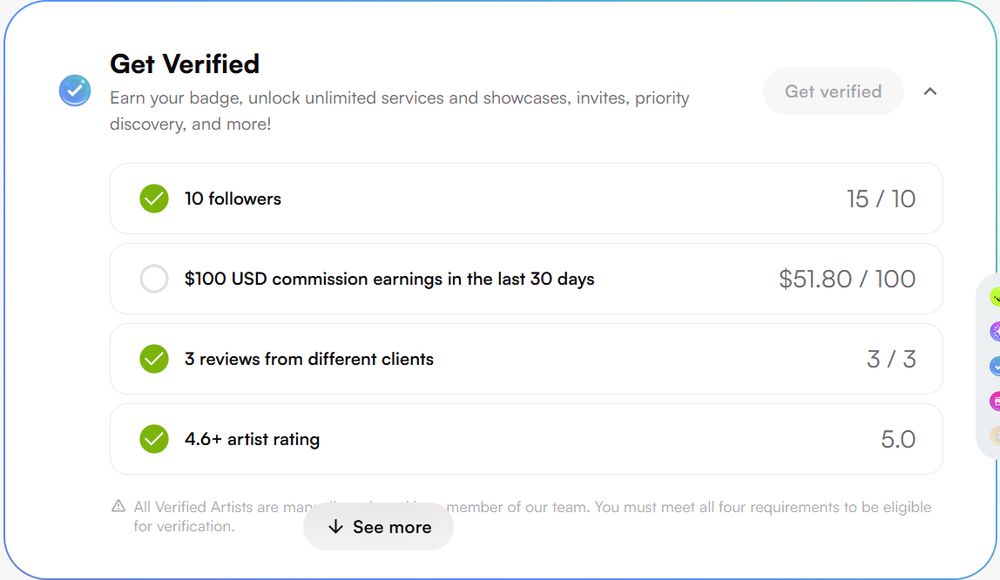Click the down arrow icon in See more
Image resolution: width=1000 pixels, height=580 pixels.
pyautogui.click(x=336, y=527)
